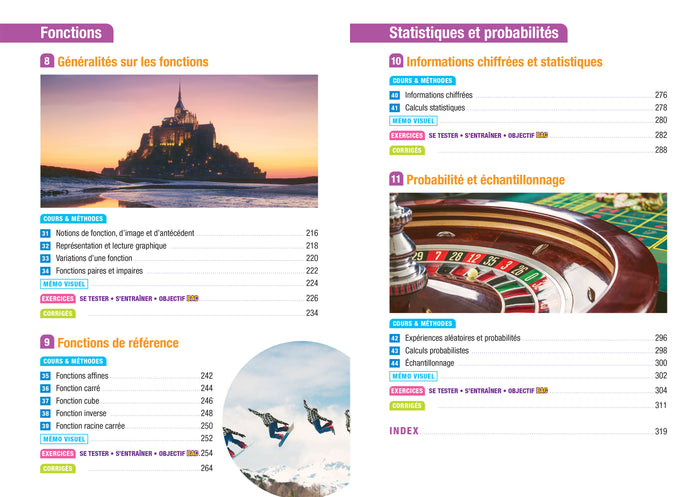Click Mémo visuel label under Fonctions de référence
Screen dimensions: 700x497
pyautogui.click(x=64, y=438)
